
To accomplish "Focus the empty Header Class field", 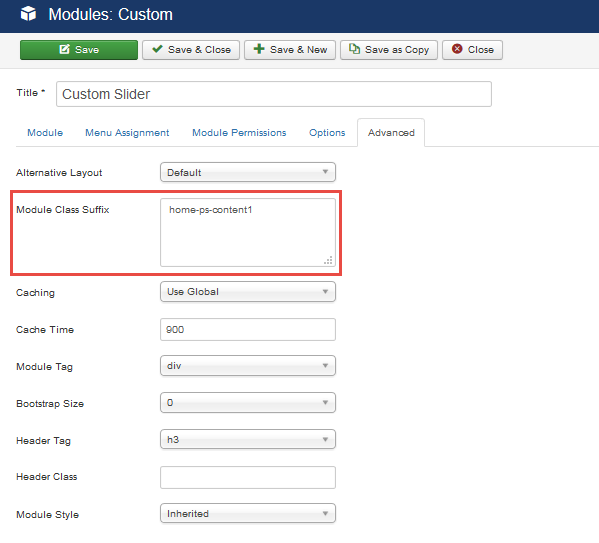I will pos(248,477).
